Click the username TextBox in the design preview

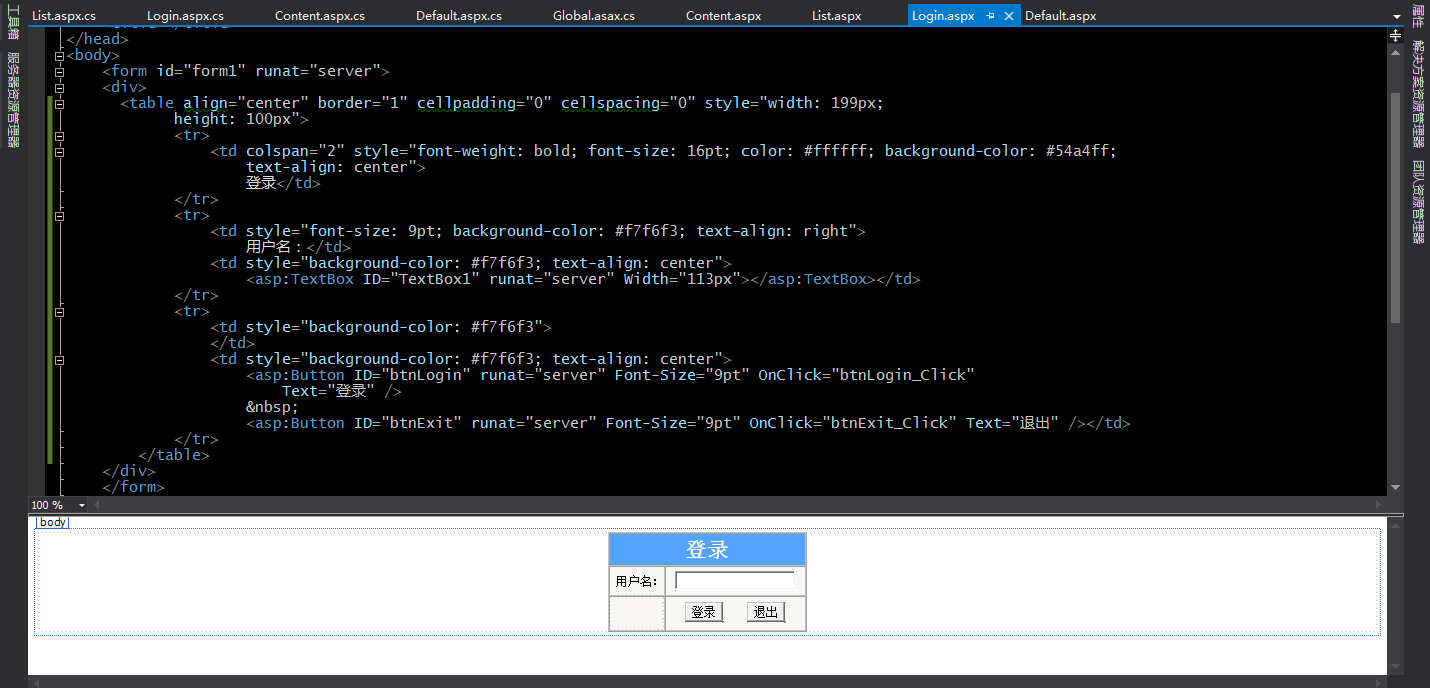[737, 580]
